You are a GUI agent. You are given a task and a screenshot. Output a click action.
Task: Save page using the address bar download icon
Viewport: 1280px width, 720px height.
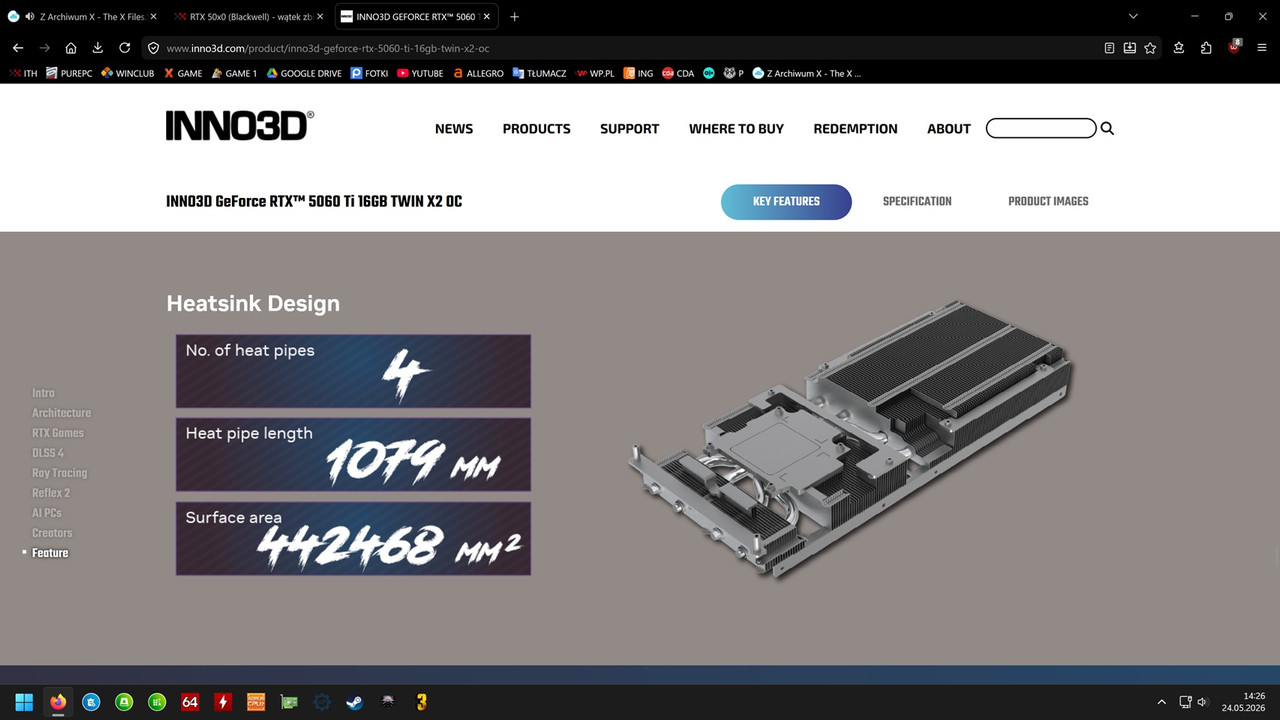(1129, 48)
